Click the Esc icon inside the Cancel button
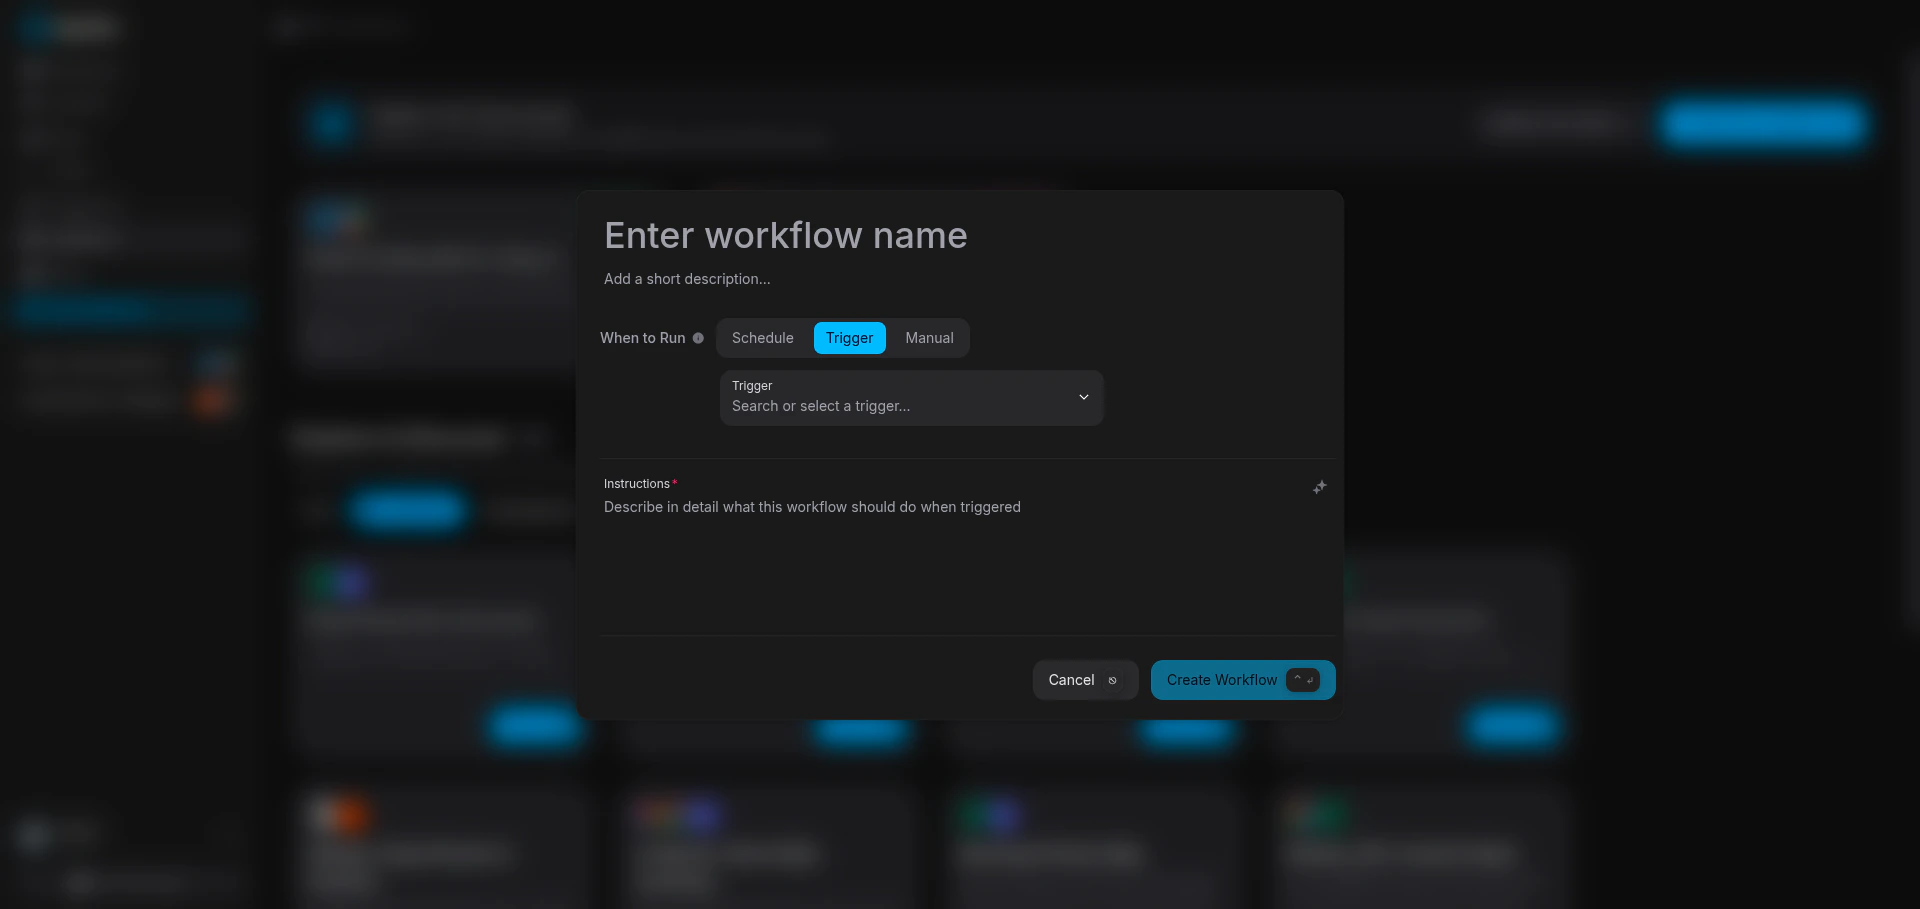 (1113, 680)
